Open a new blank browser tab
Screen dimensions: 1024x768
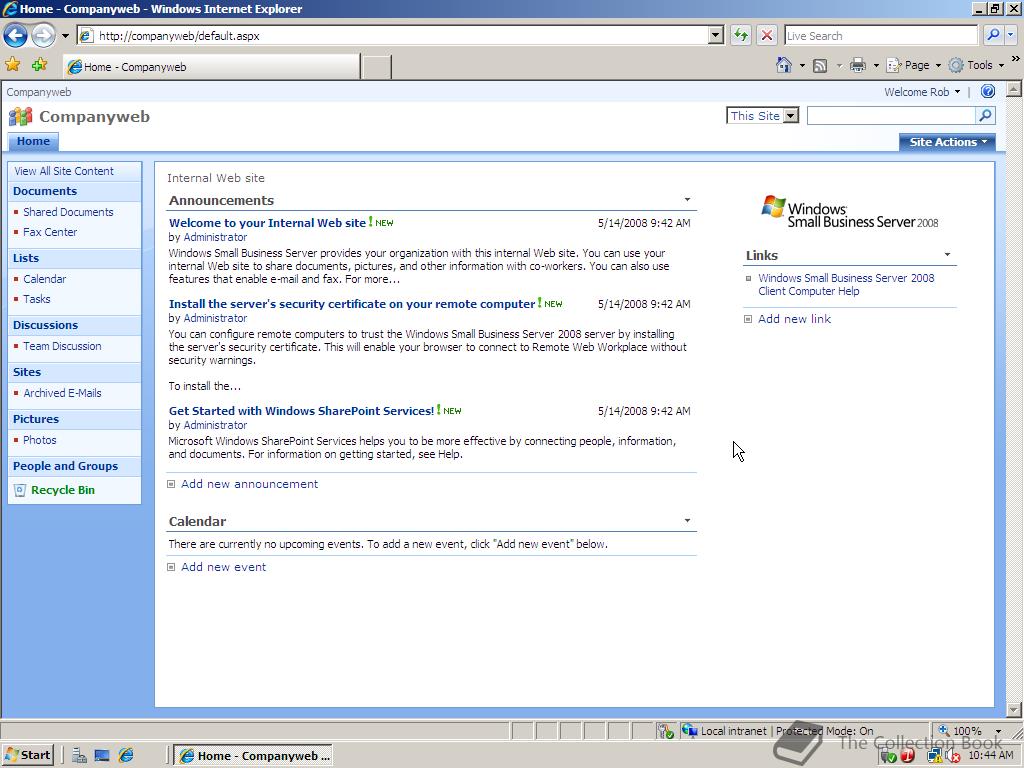[x=376, y=67]
